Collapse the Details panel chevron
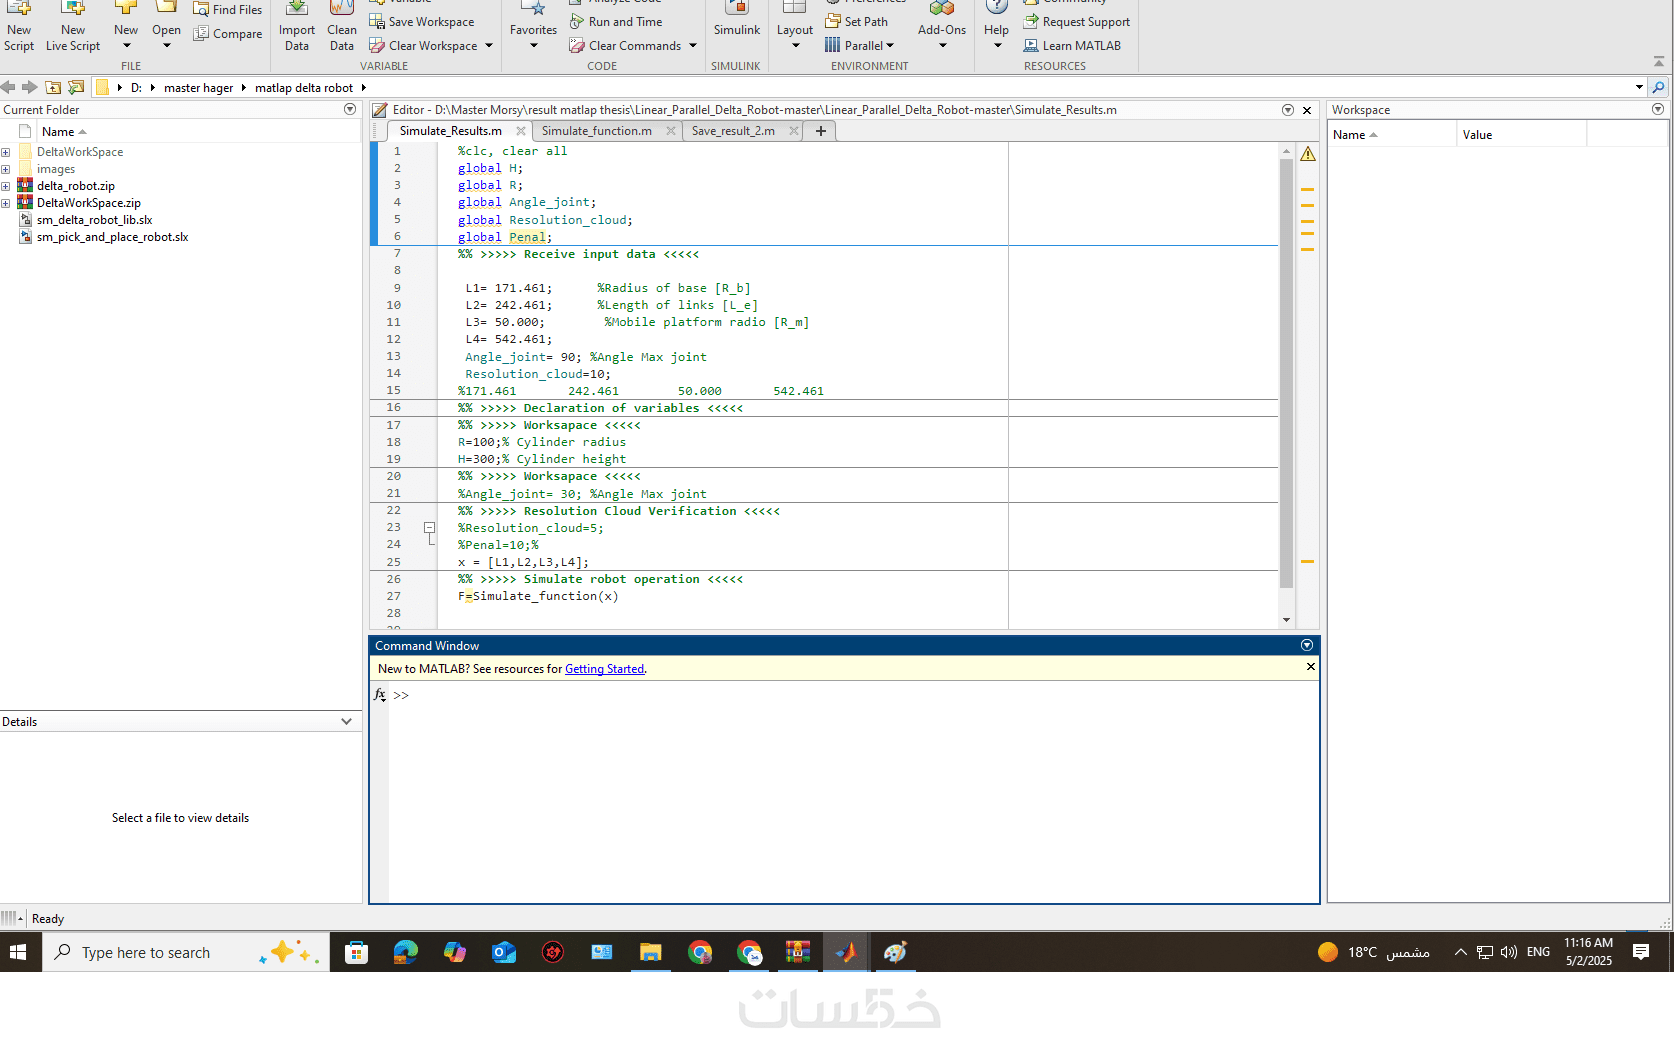 tap(346, 721)
